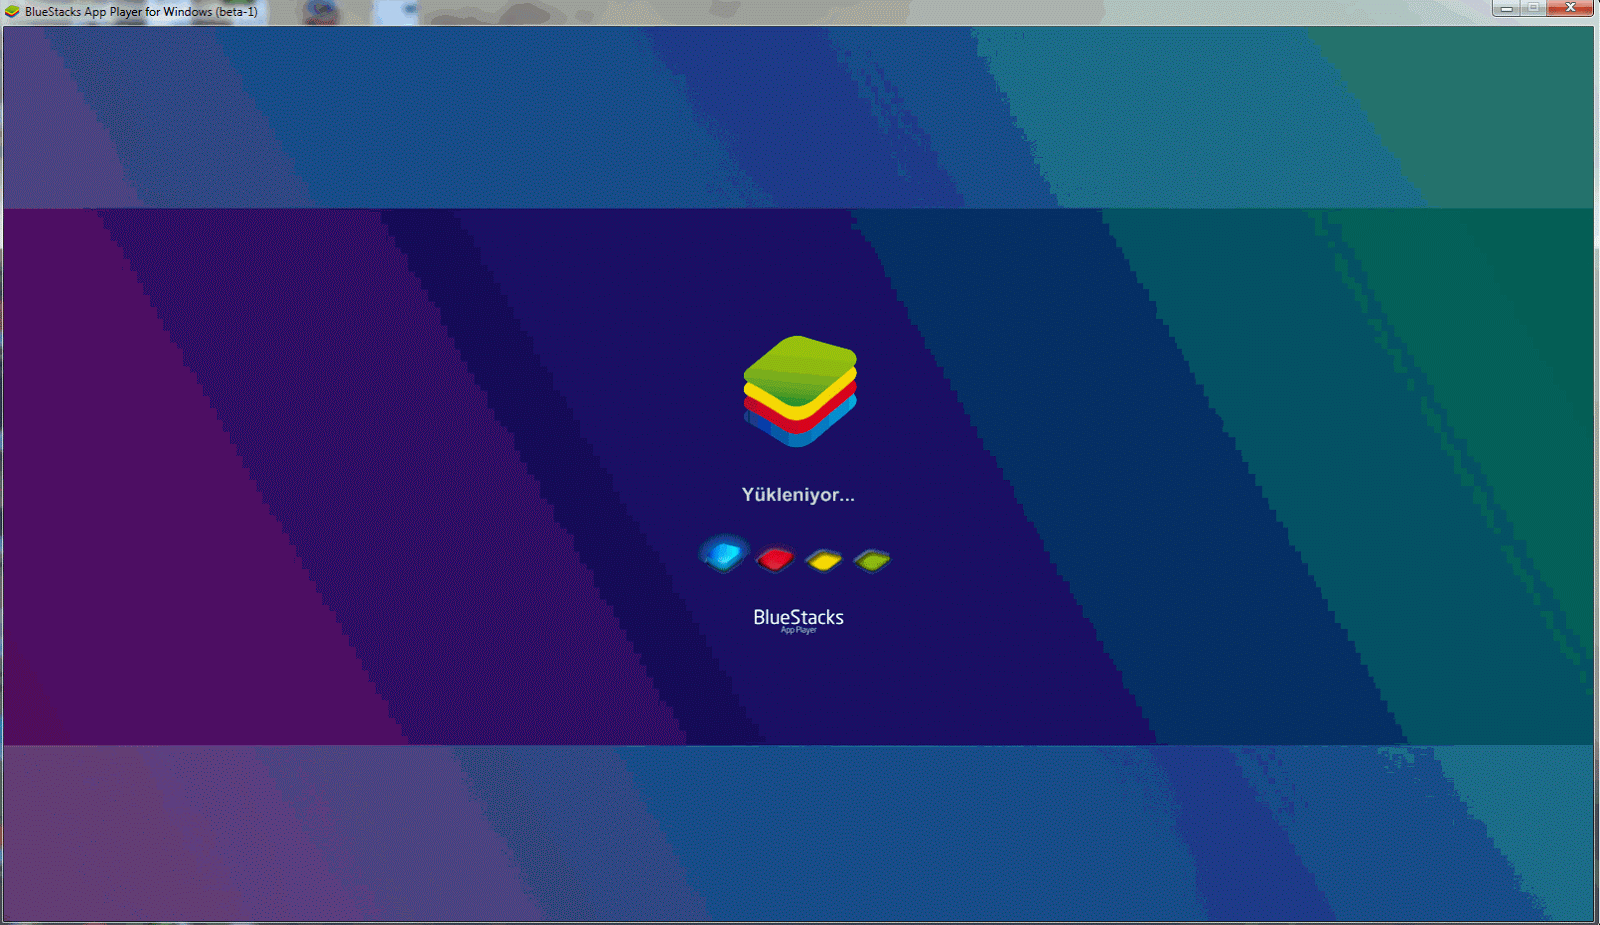Viewport: 1600px width, 925px height.
Task: Click the BlueStacks App Player wordmark
Action: pos(798,620)
